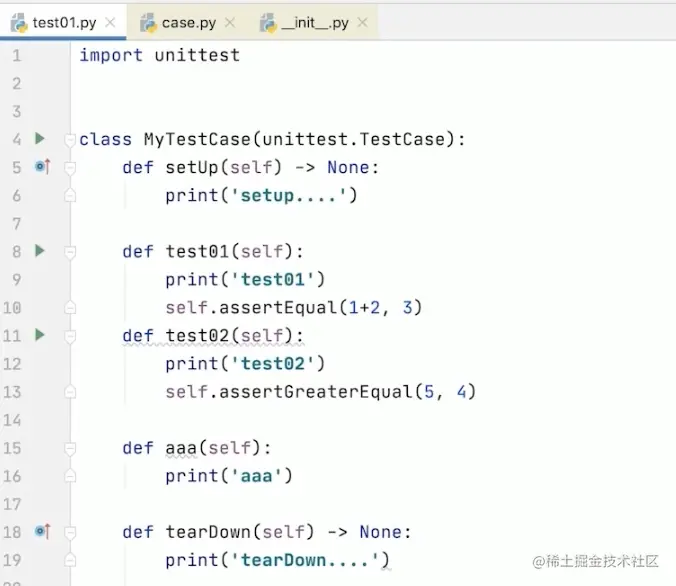This screenshot has height=586, width=676.
Task: Click the string 'setup....'
Action: click(x=288, y=195)
